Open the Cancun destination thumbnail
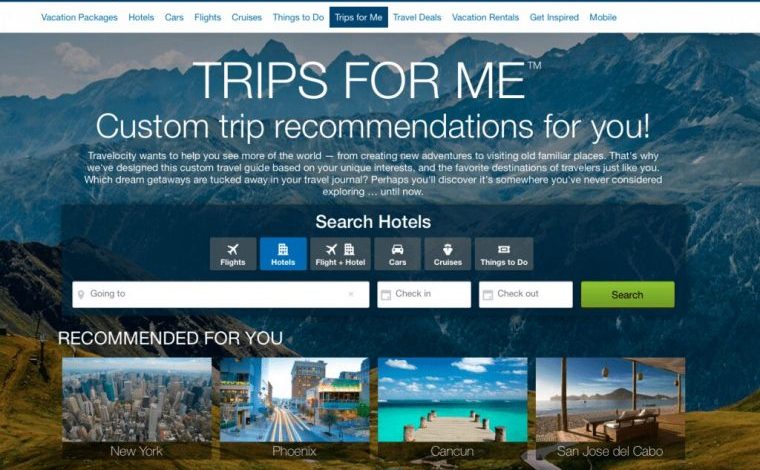Viewport: 760px width, 470px height. point(452,408)
